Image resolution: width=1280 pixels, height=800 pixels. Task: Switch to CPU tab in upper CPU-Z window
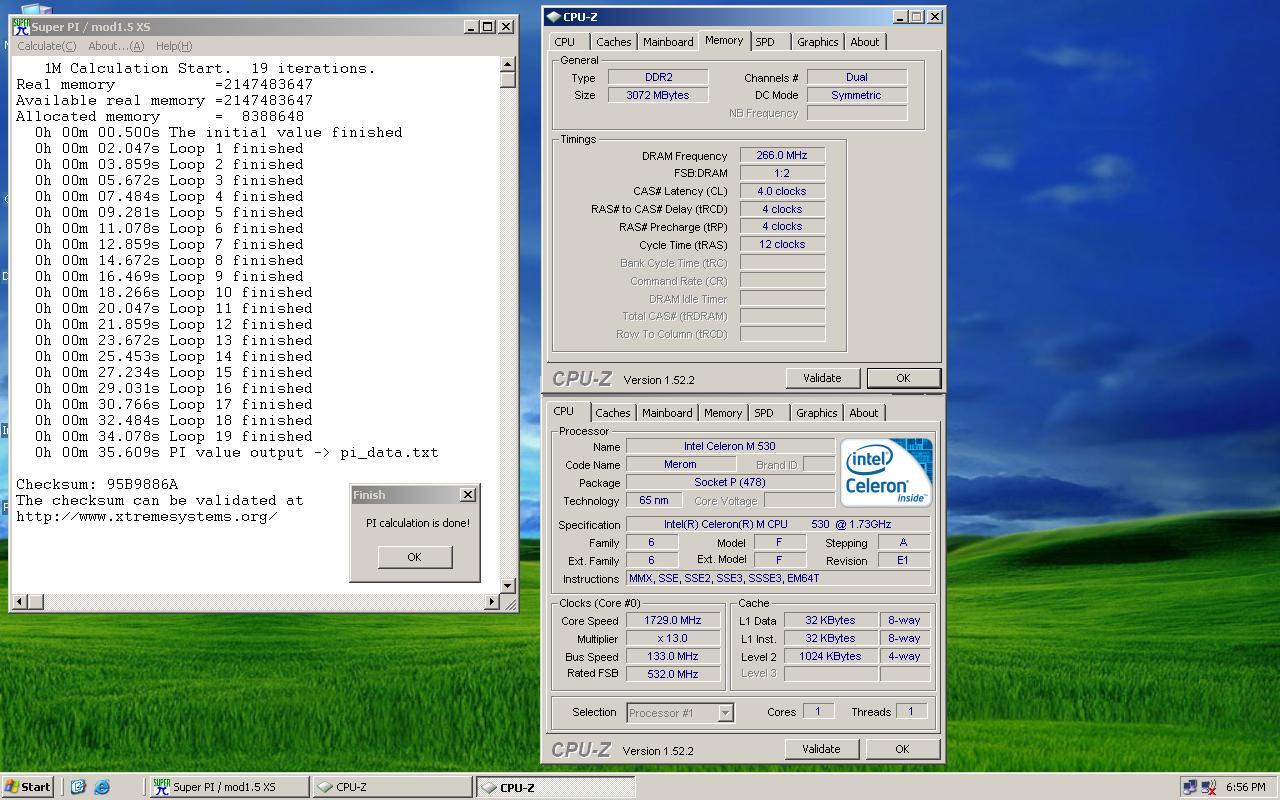(565, 42)
